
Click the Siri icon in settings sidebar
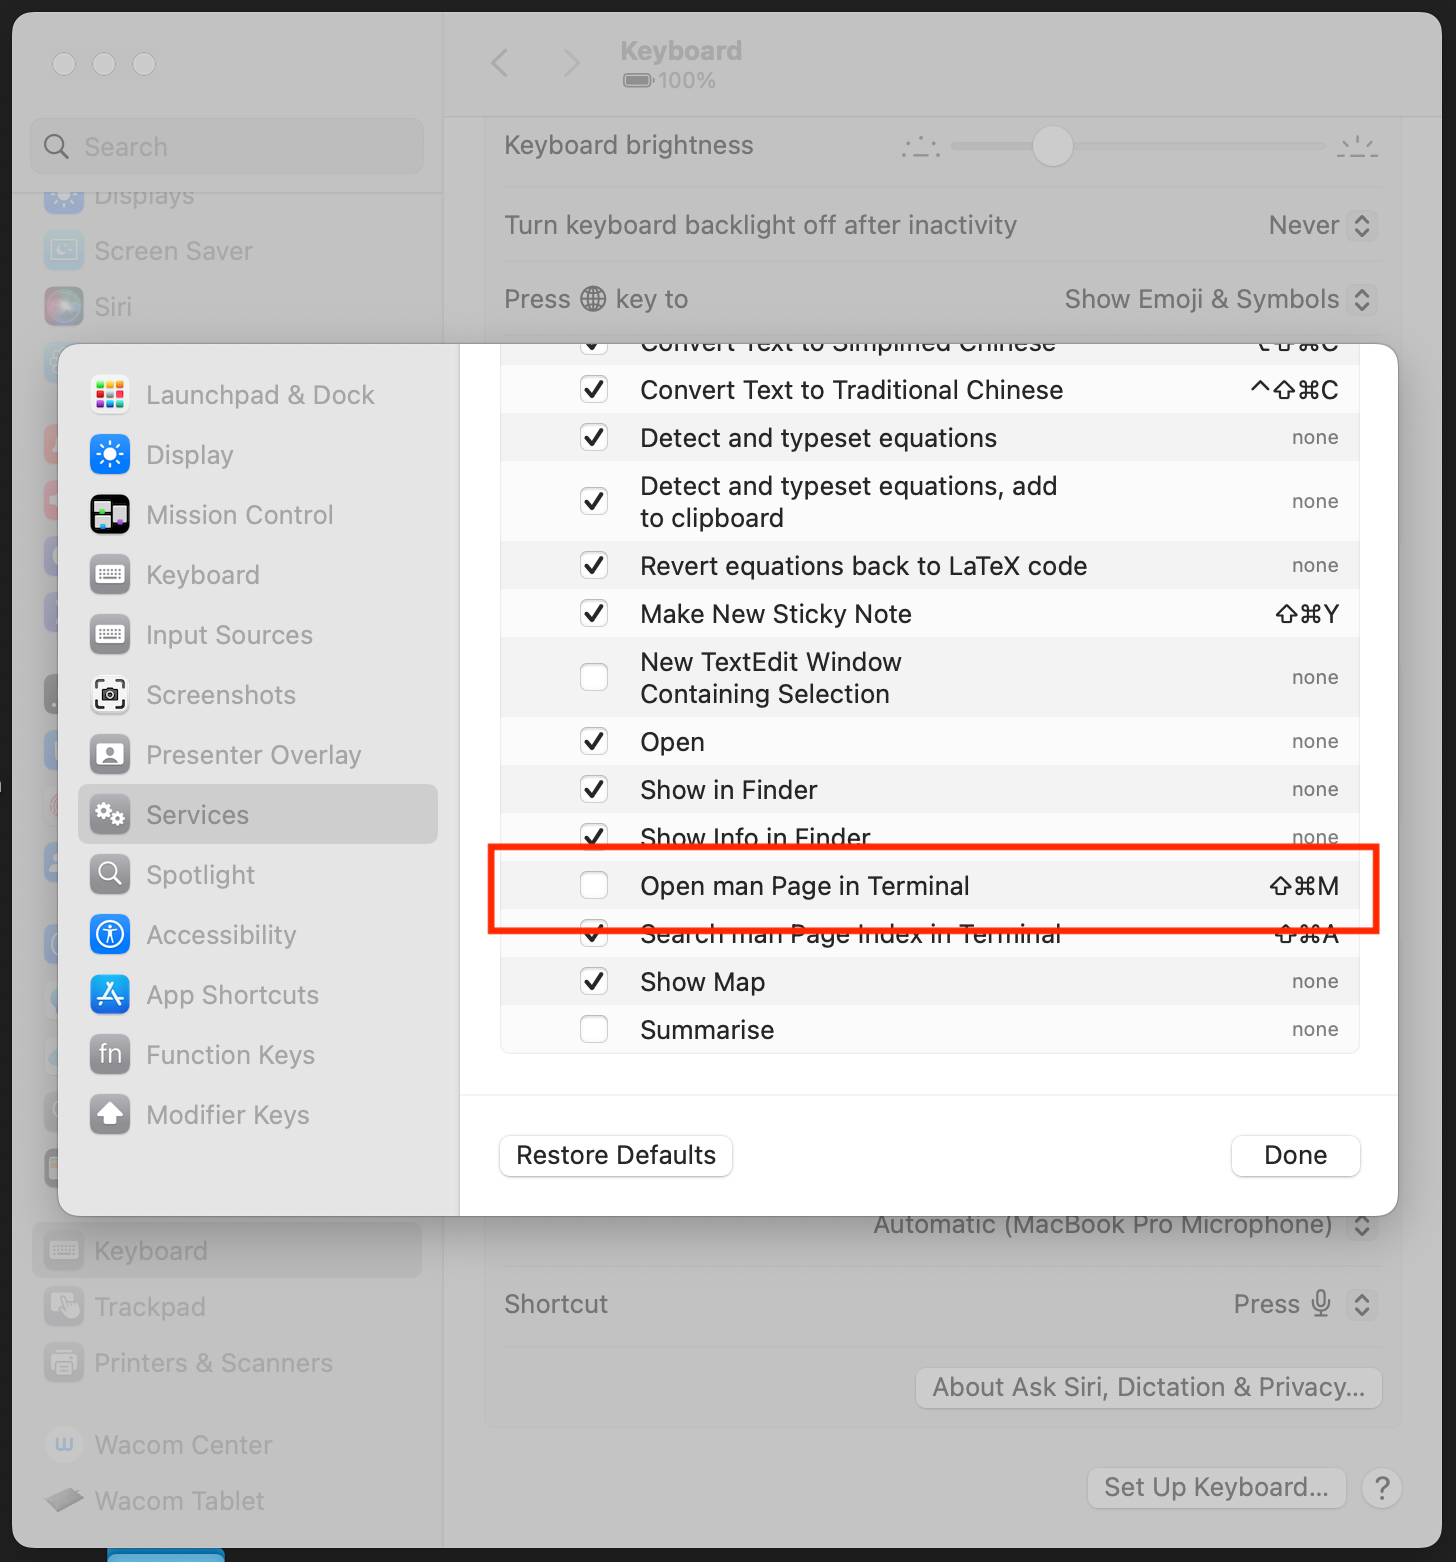64,306
